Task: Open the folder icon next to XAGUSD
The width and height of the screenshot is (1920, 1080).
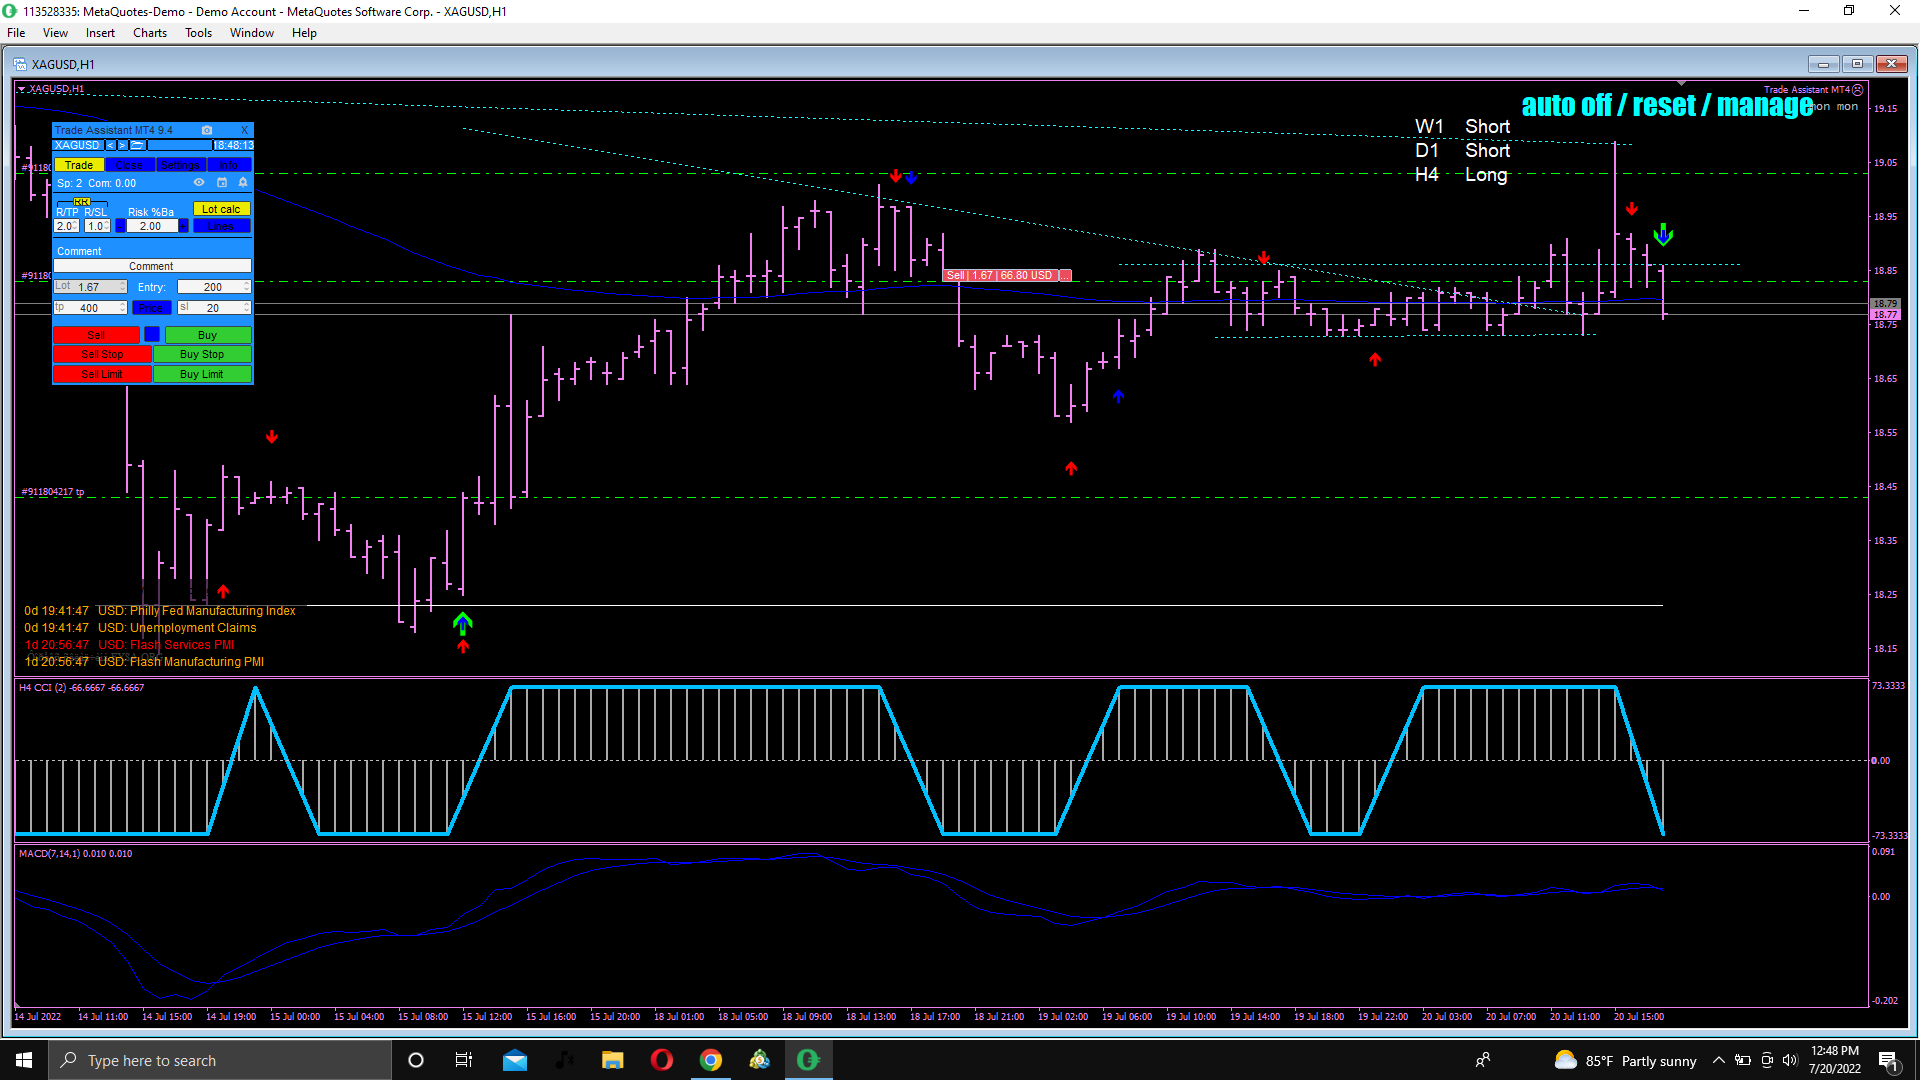Action: coord(138,145)
